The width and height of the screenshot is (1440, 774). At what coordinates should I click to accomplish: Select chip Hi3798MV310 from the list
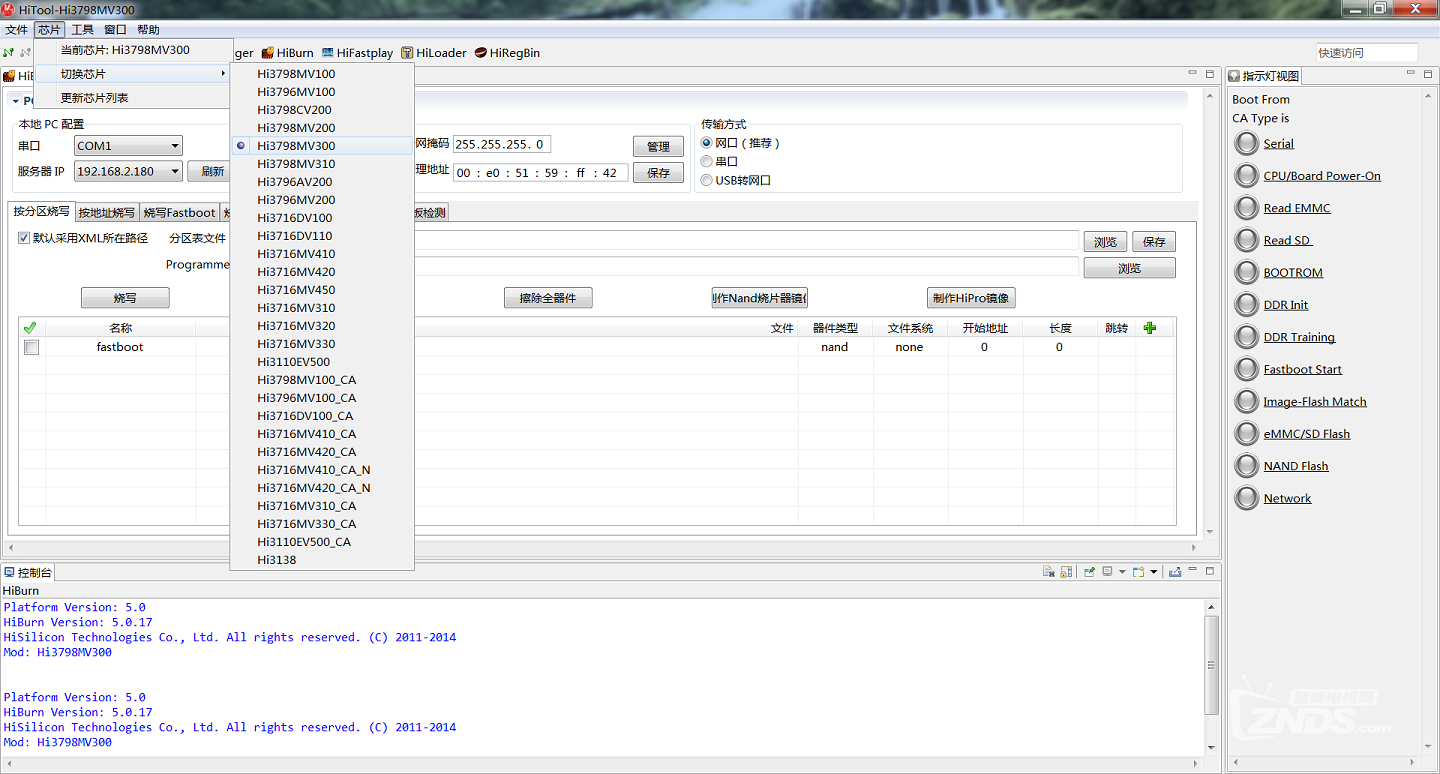[x=322, y=164]
